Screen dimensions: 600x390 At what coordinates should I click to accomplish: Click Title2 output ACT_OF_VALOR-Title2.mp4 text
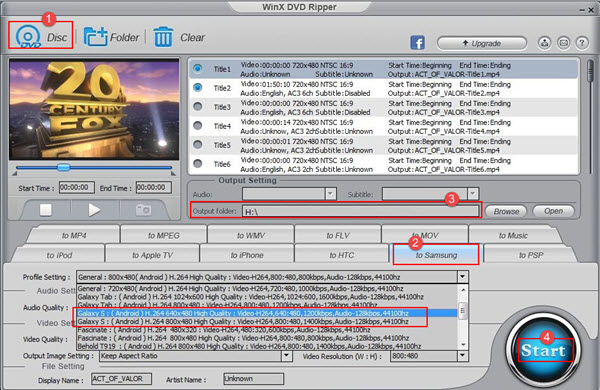point(444,93)
